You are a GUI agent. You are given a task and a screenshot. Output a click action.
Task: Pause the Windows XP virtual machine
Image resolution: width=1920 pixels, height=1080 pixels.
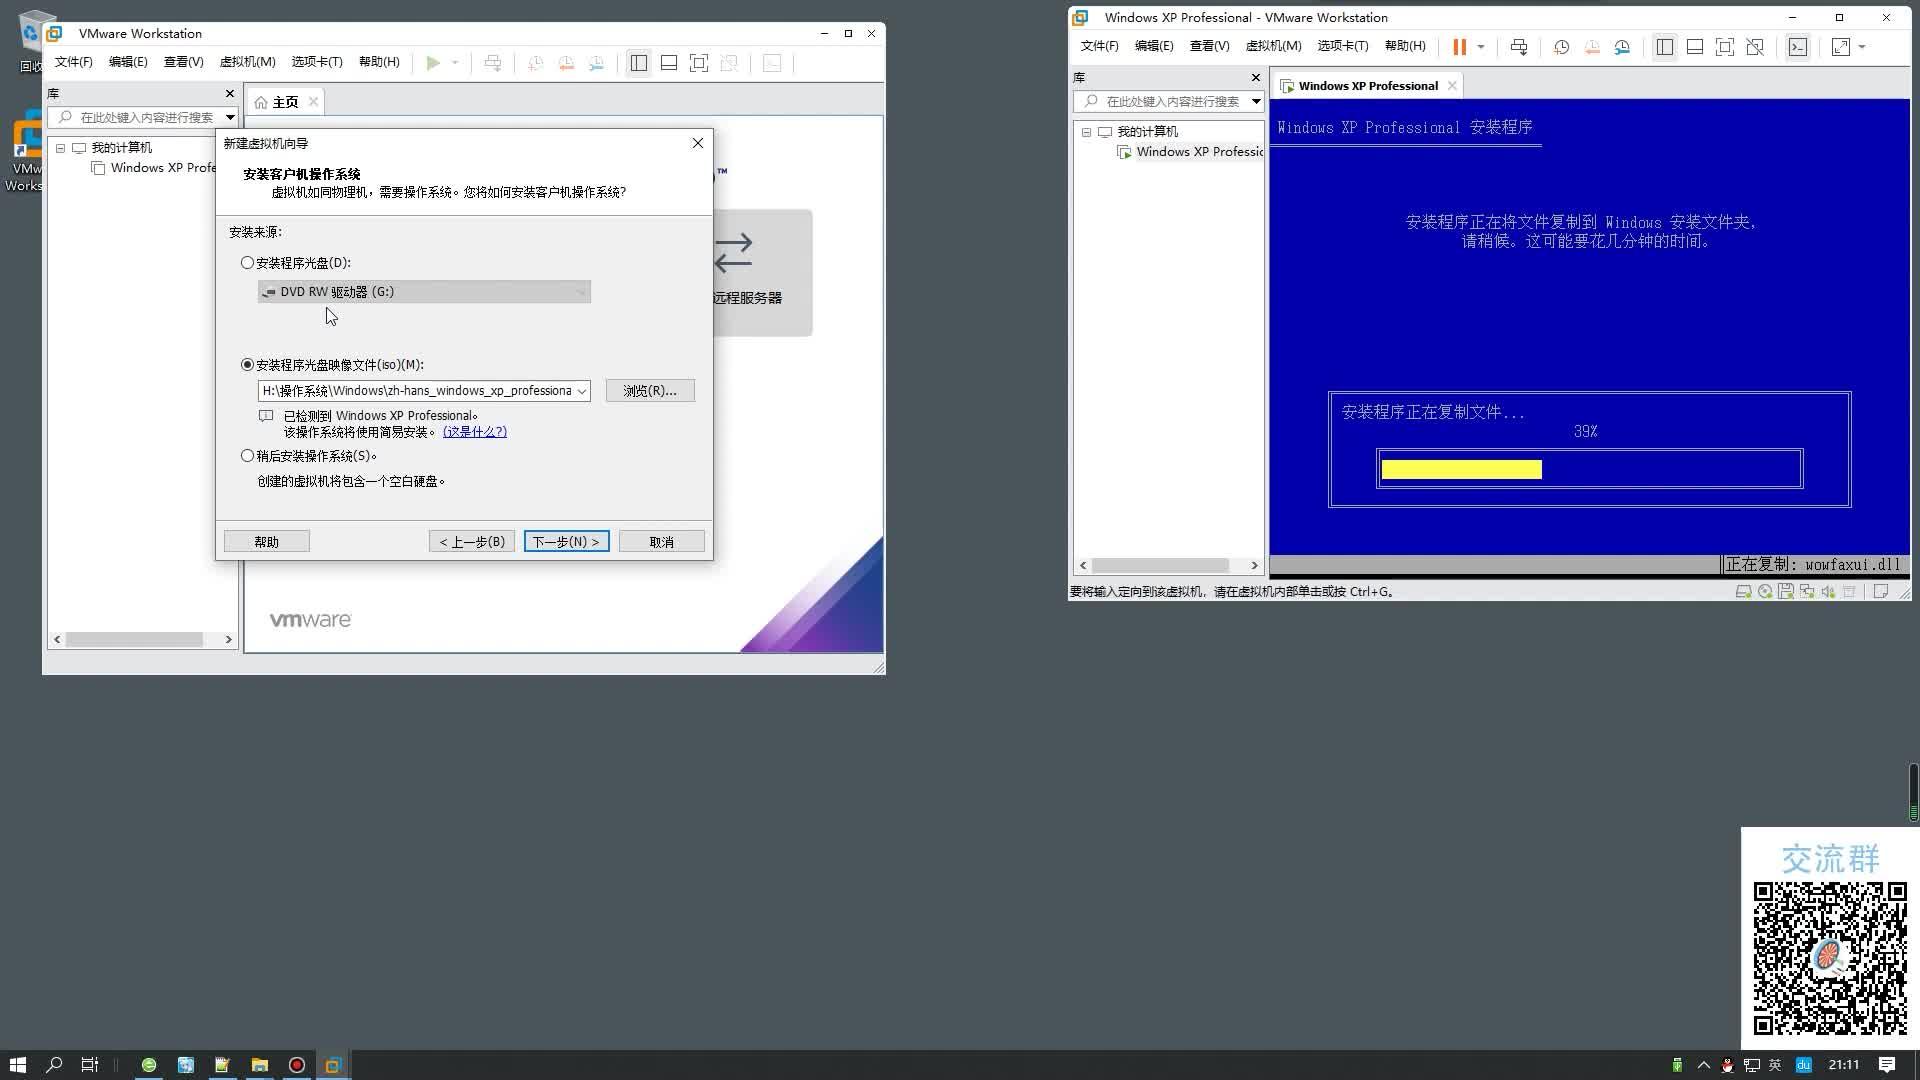pyautogui.click(x=1459, y=47)
